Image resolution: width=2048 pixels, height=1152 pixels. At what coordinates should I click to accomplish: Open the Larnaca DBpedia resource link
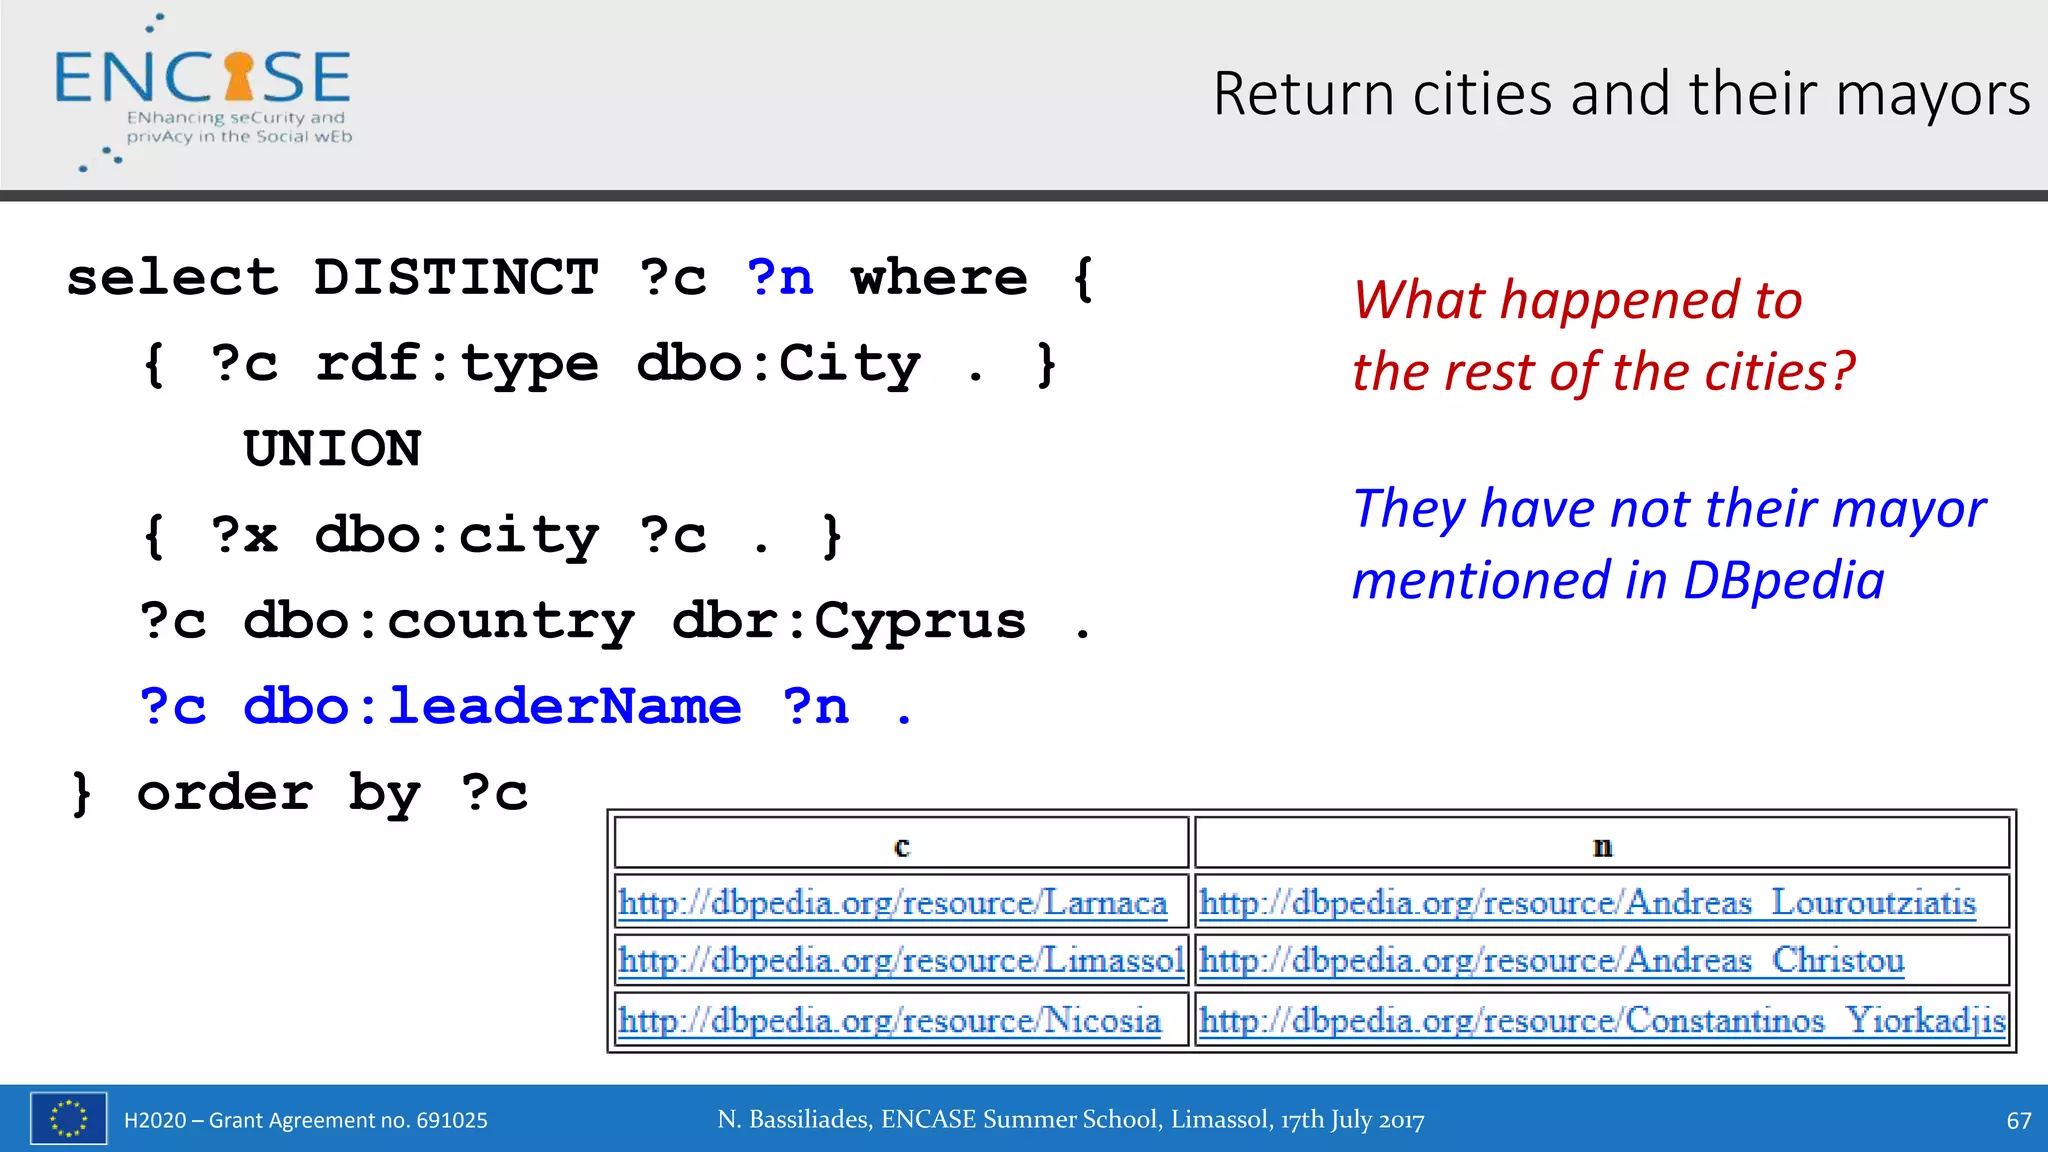point(892,903)
